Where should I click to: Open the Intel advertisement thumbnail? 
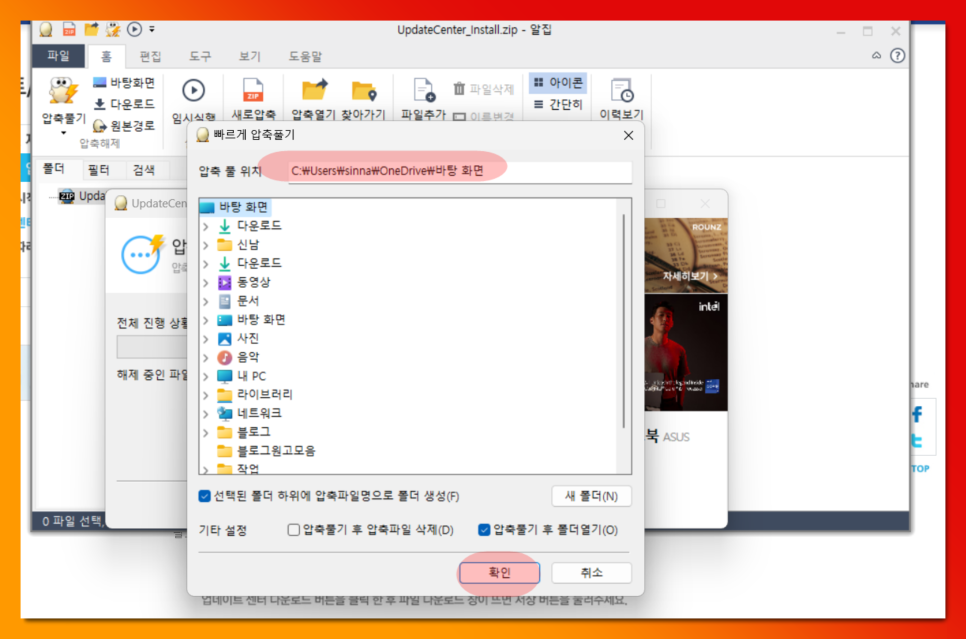pos(686,352)
